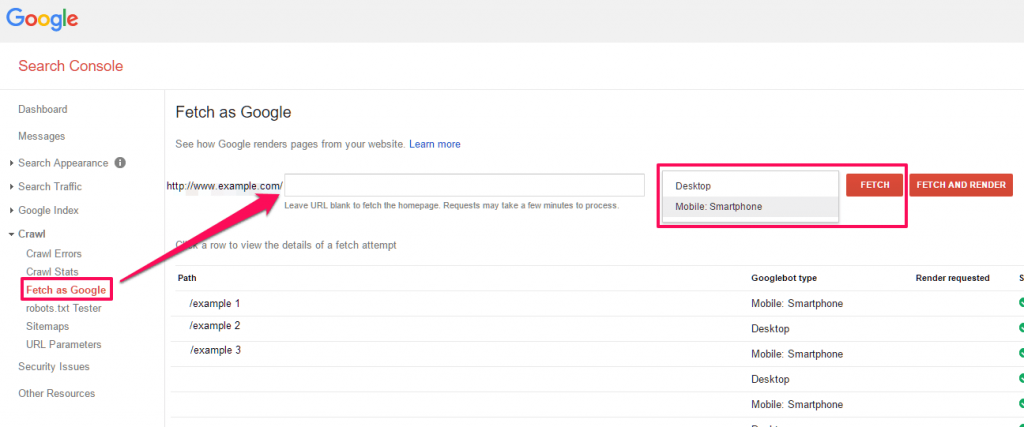Click the Search Appearance info icon
Screen dimensions: 1024x427
[120, 163]
